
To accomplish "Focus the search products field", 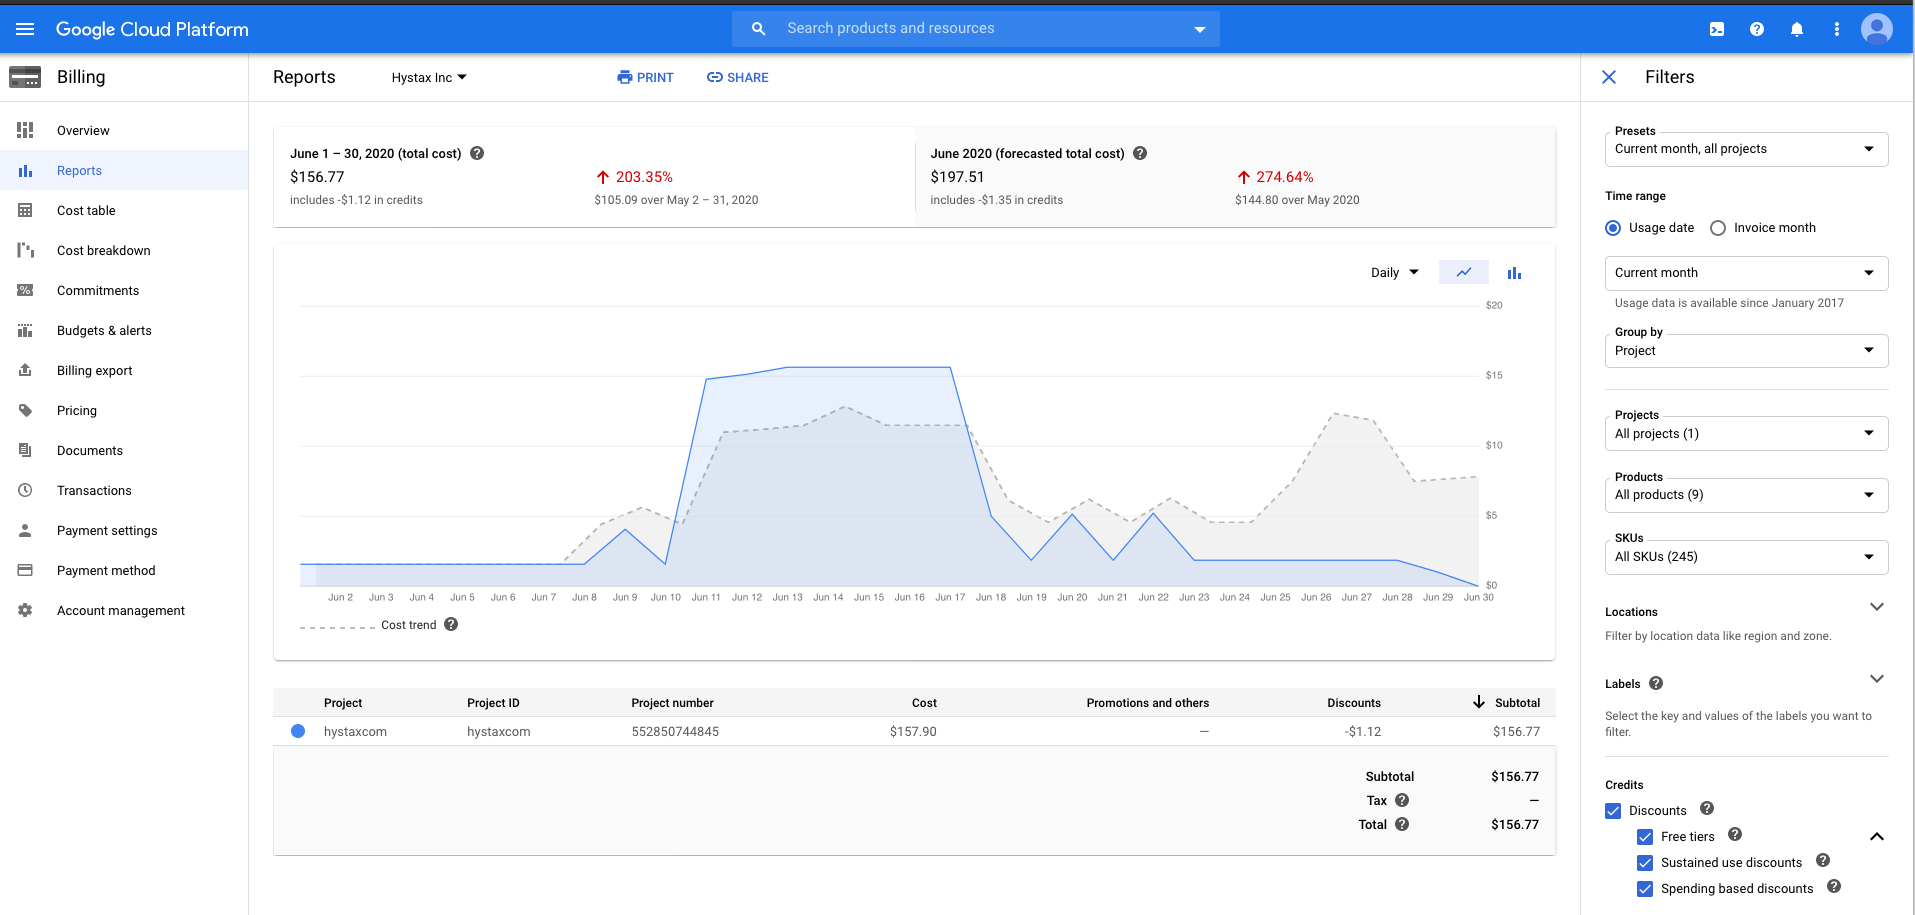I will (976, 29).
